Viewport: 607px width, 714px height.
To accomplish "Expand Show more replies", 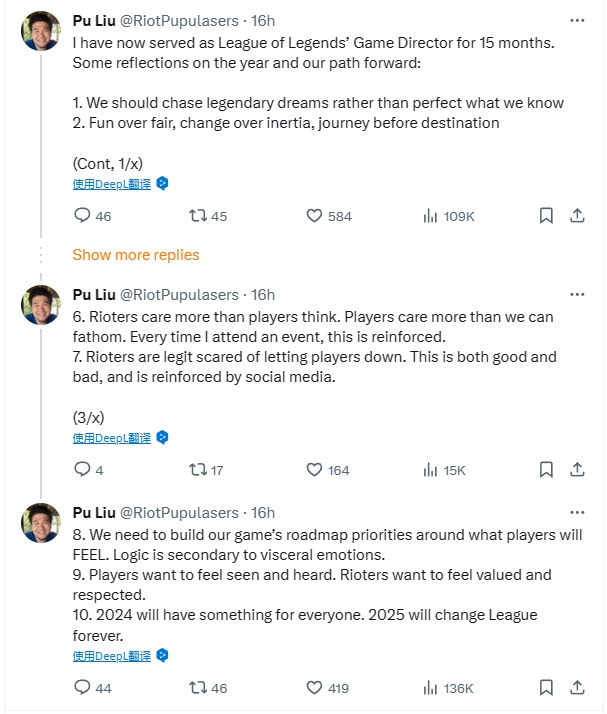I will click(x=136, y=255).
